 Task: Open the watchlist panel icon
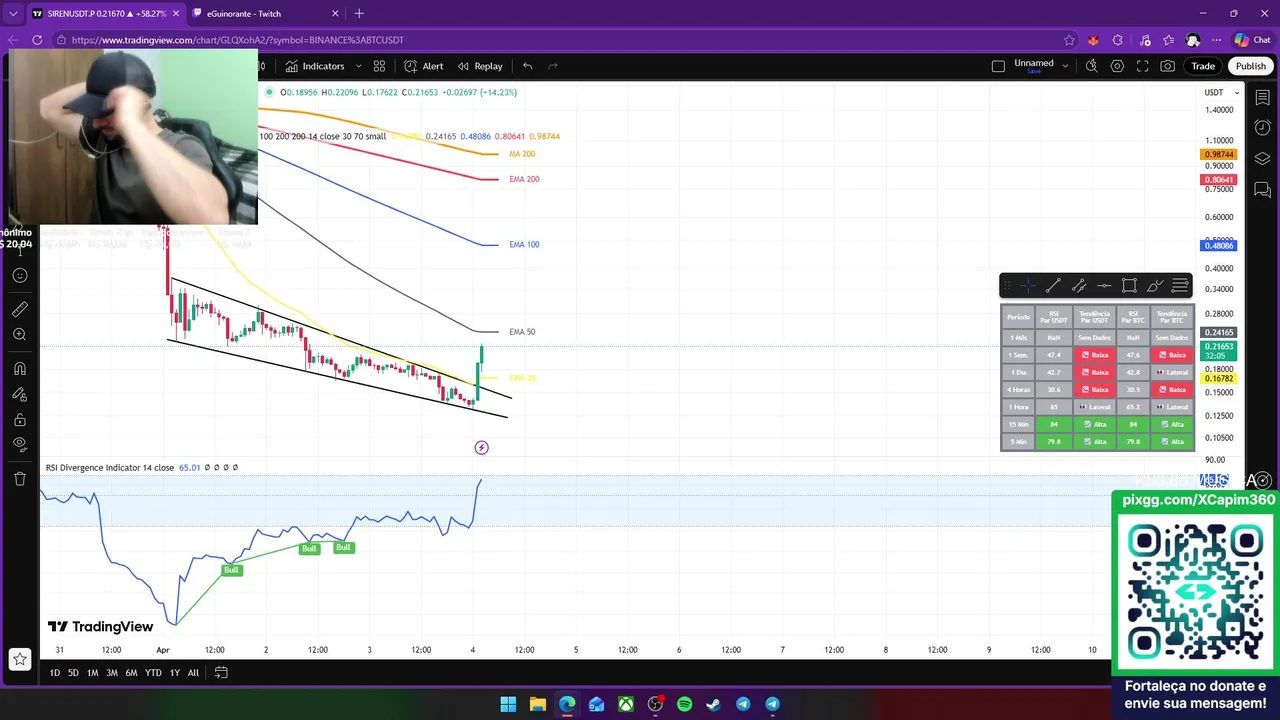(x=1263, y=97)
